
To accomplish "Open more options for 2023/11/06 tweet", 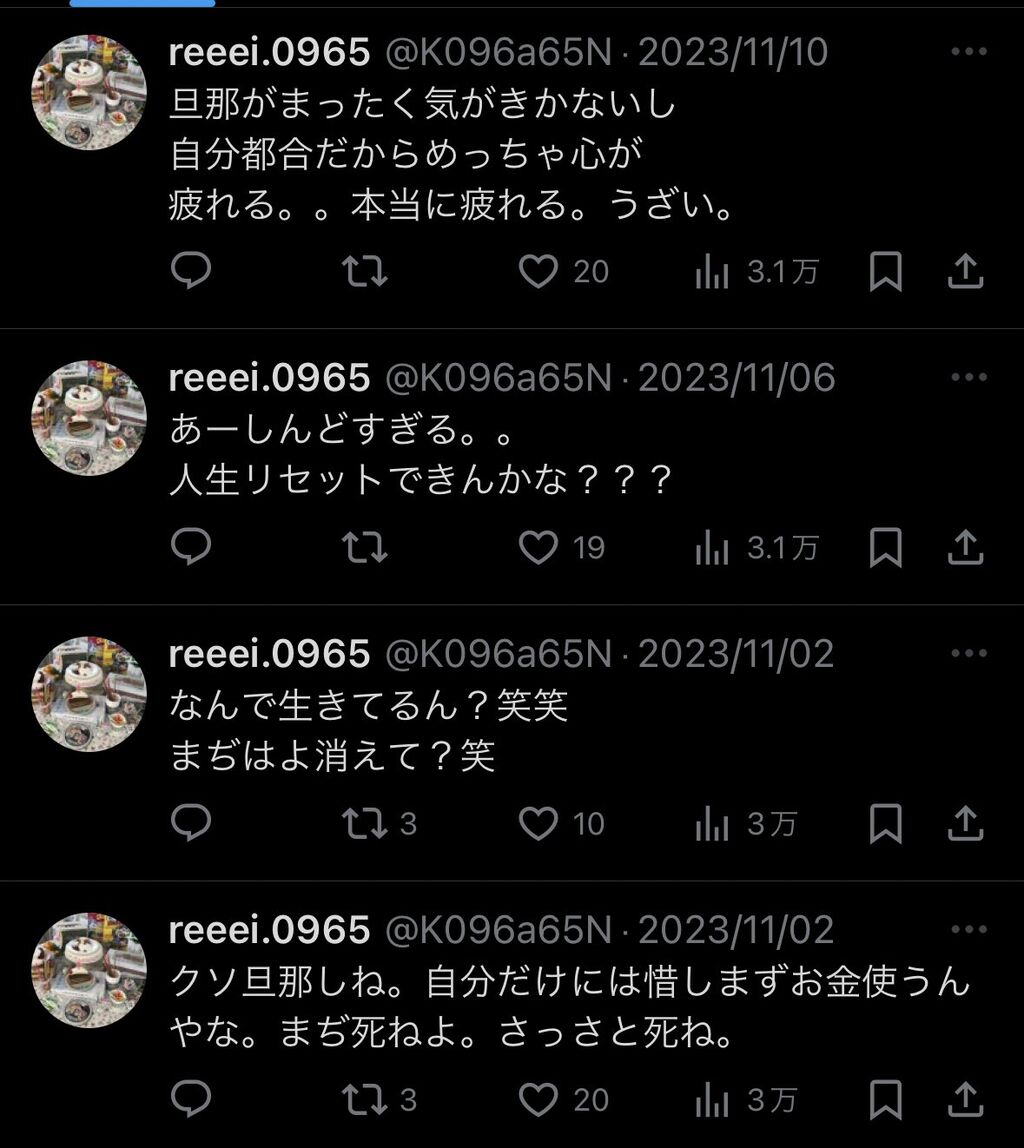I will (969, 377).
